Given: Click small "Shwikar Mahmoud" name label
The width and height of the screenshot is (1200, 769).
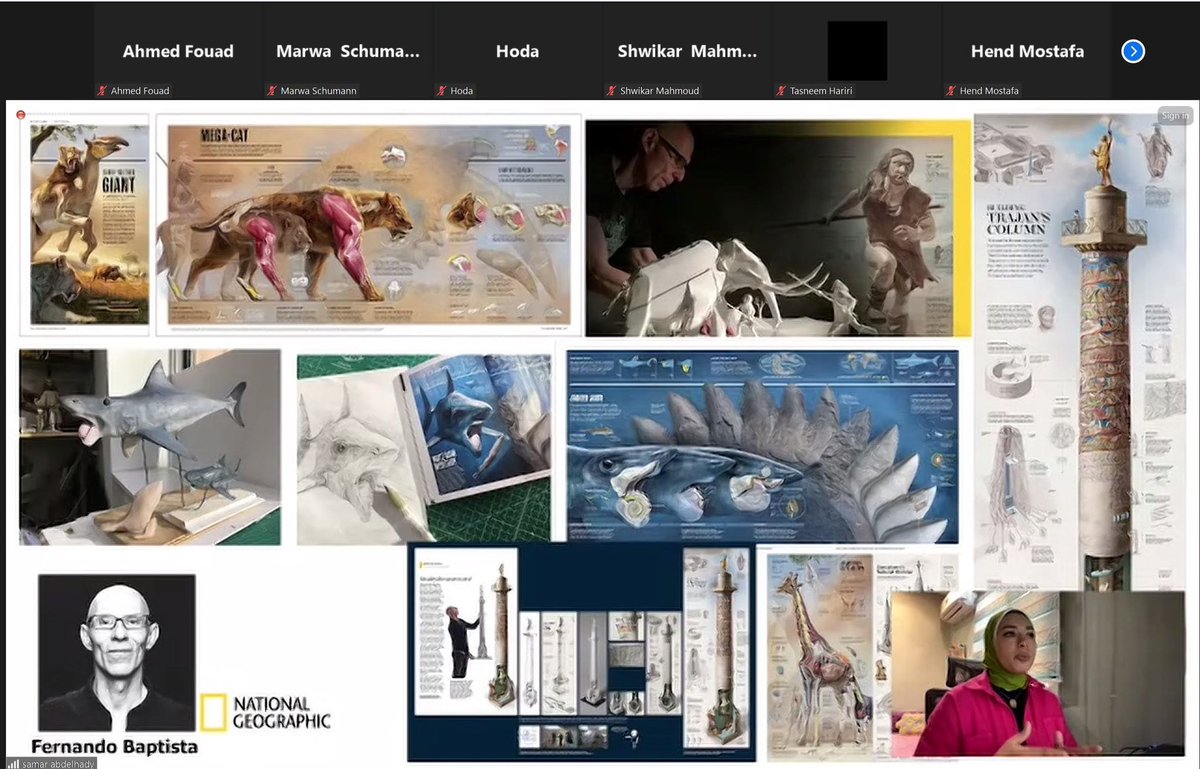Looking at the screenshot, I should (x=658, y=91).
